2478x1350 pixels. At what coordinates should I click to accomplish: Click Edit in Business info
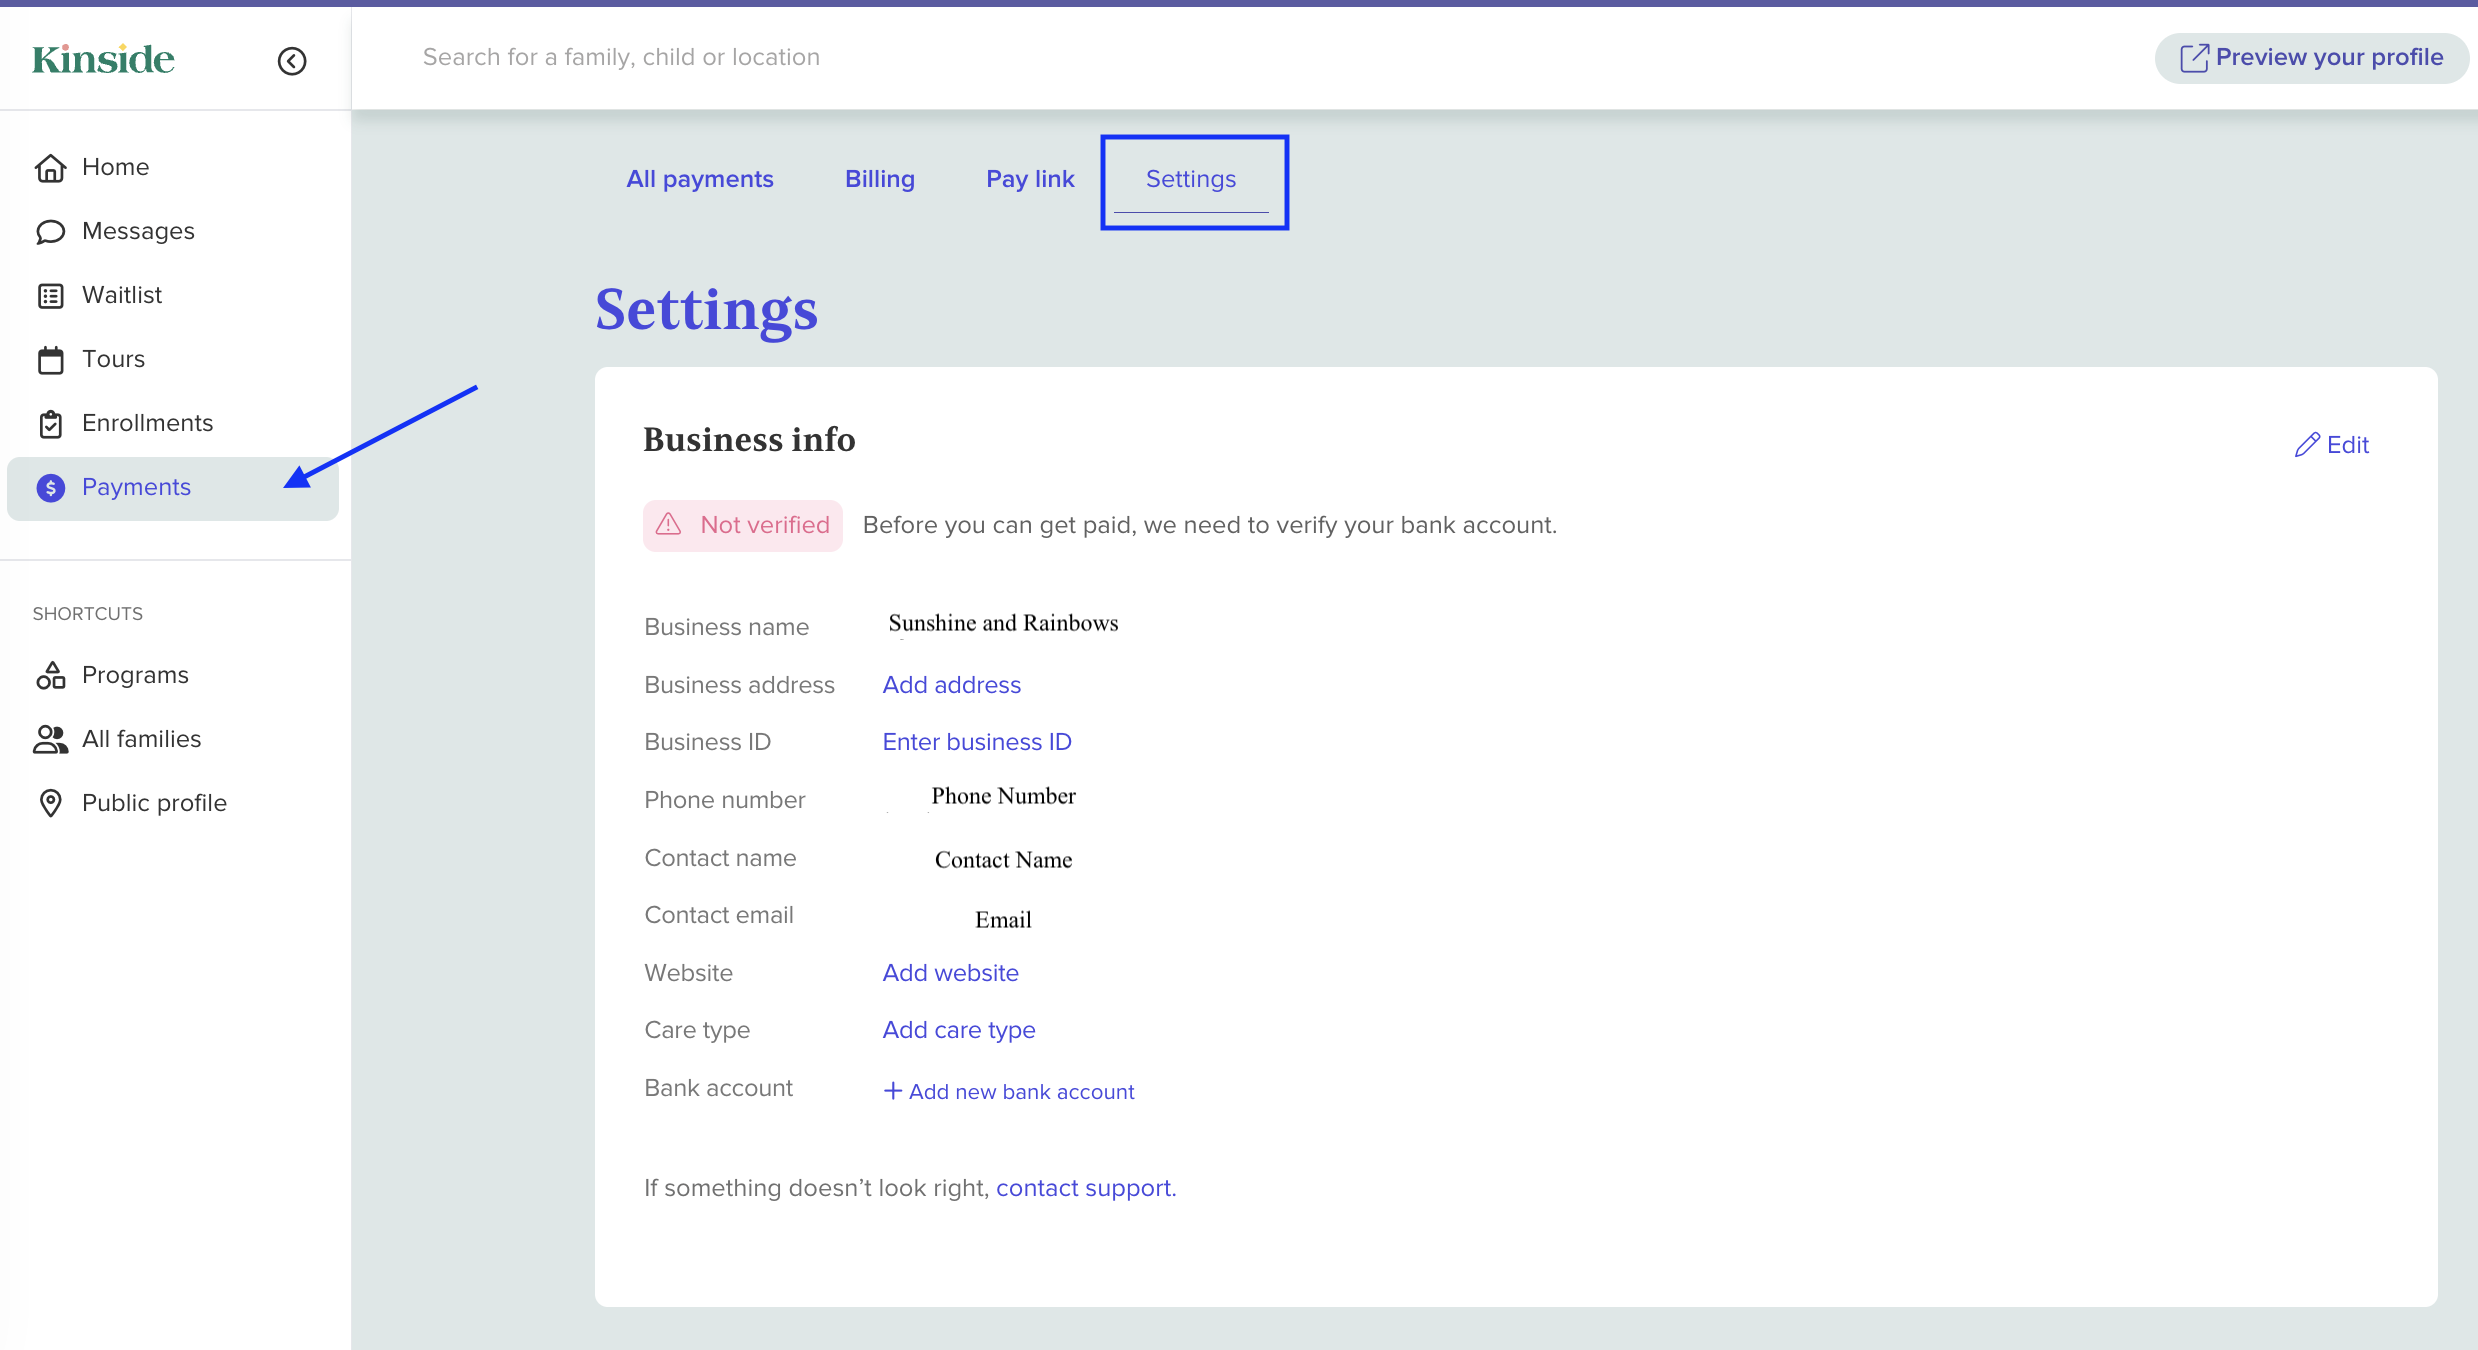pyautogui.click(x=2332, y=445)
